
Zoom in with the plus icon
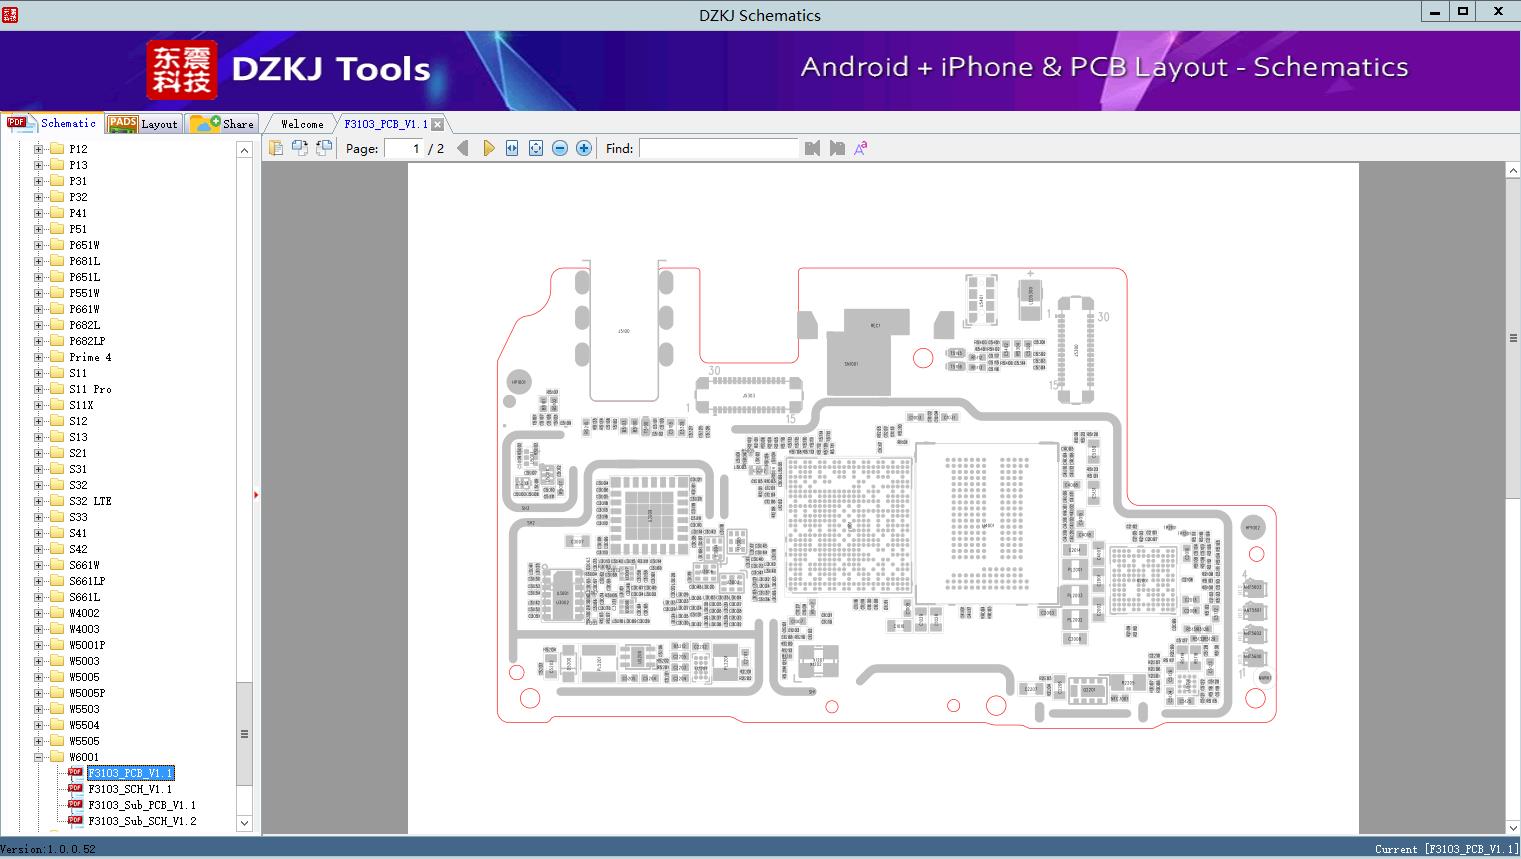(584, 148)
